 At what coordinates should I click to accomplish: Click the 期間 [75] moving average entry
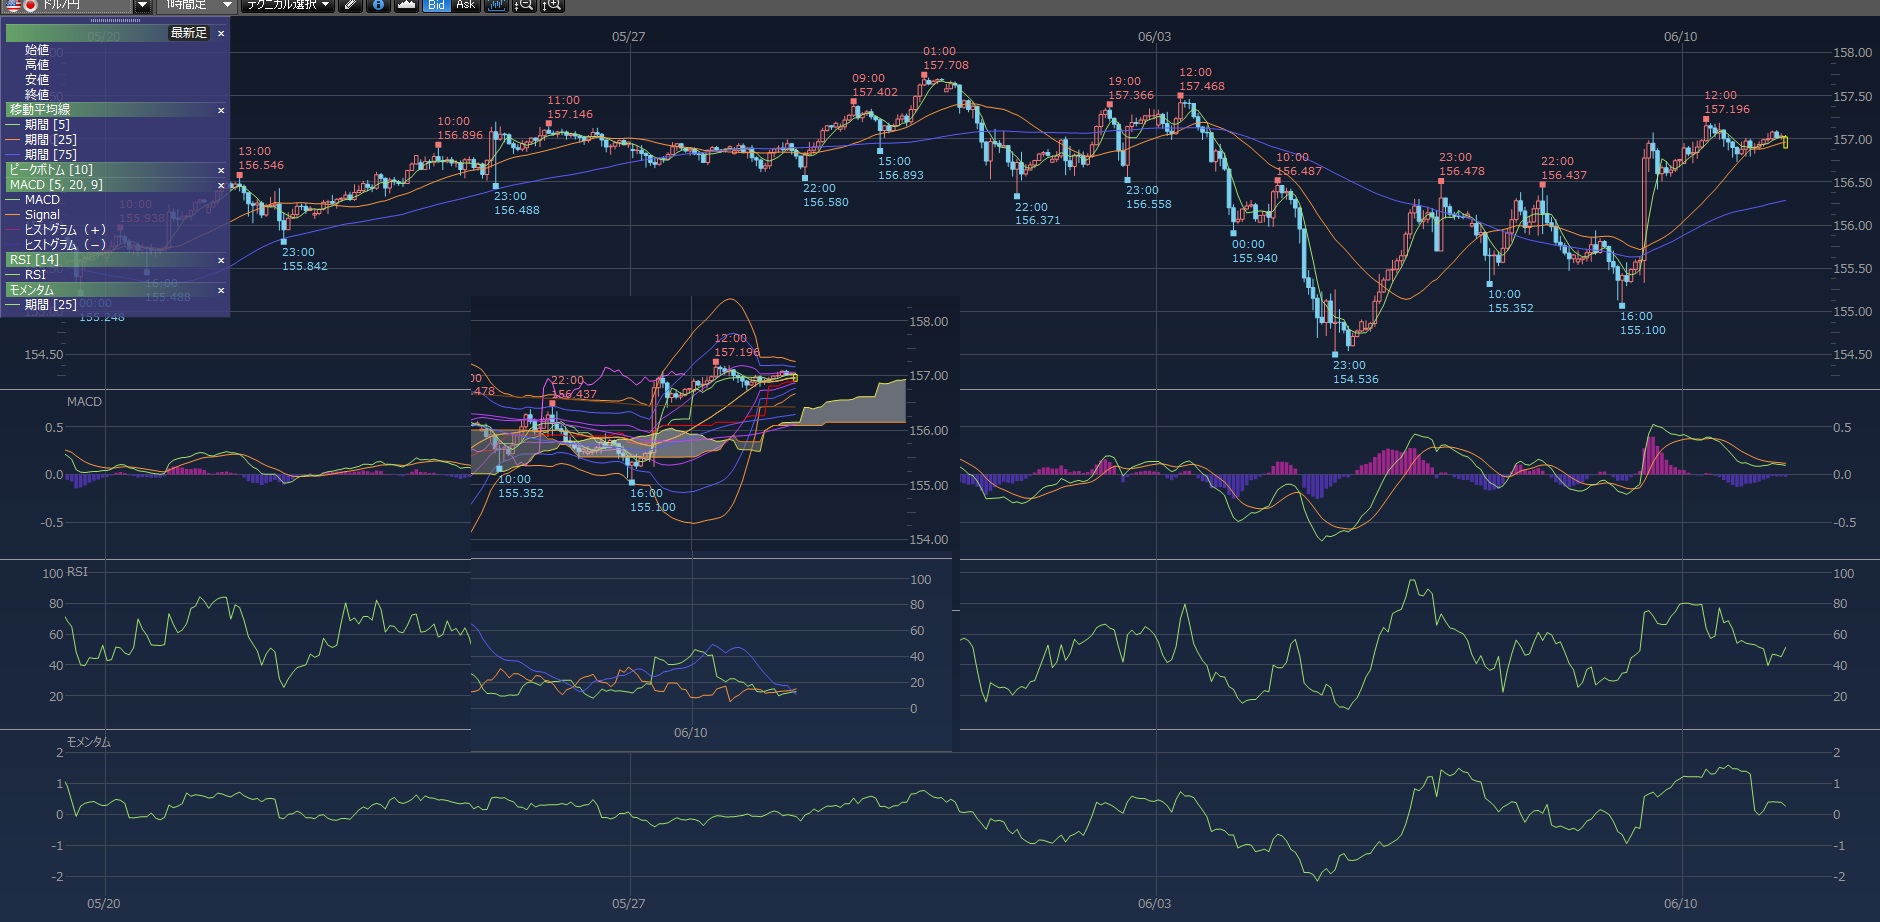tap(50, 155)
